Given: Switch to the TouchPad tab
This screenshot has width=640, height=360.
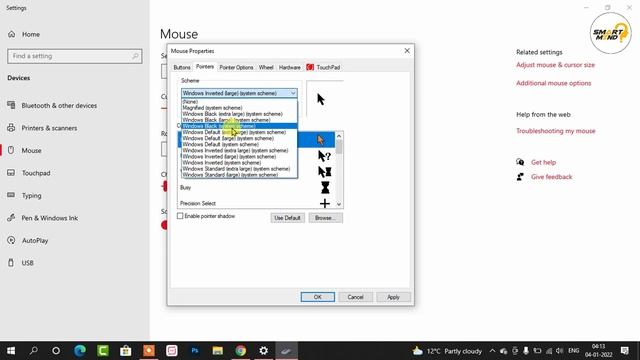Looking at the screenshot, I should tap(323, 67).
